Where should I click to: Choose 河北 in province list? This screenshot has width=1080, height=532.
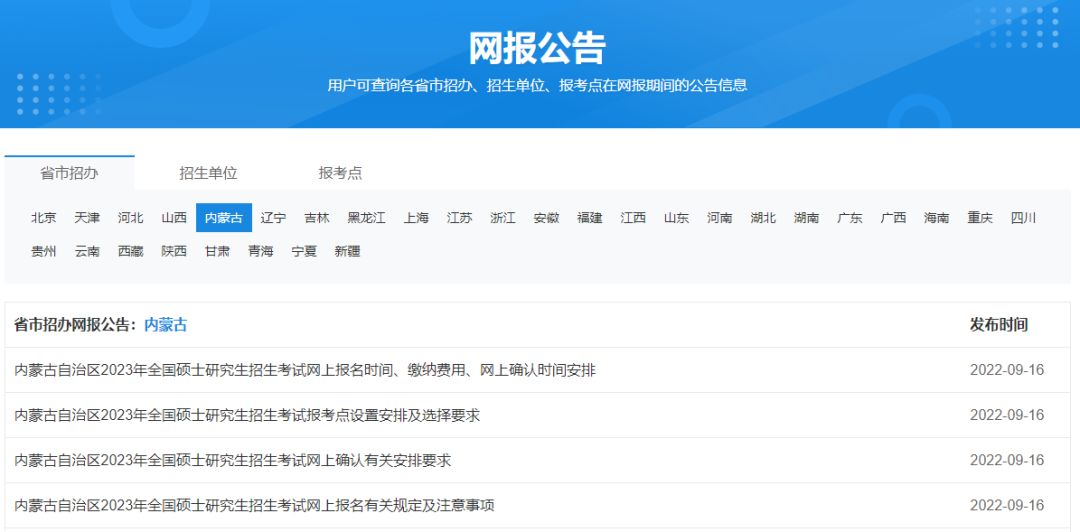click(x=130, y=218)
